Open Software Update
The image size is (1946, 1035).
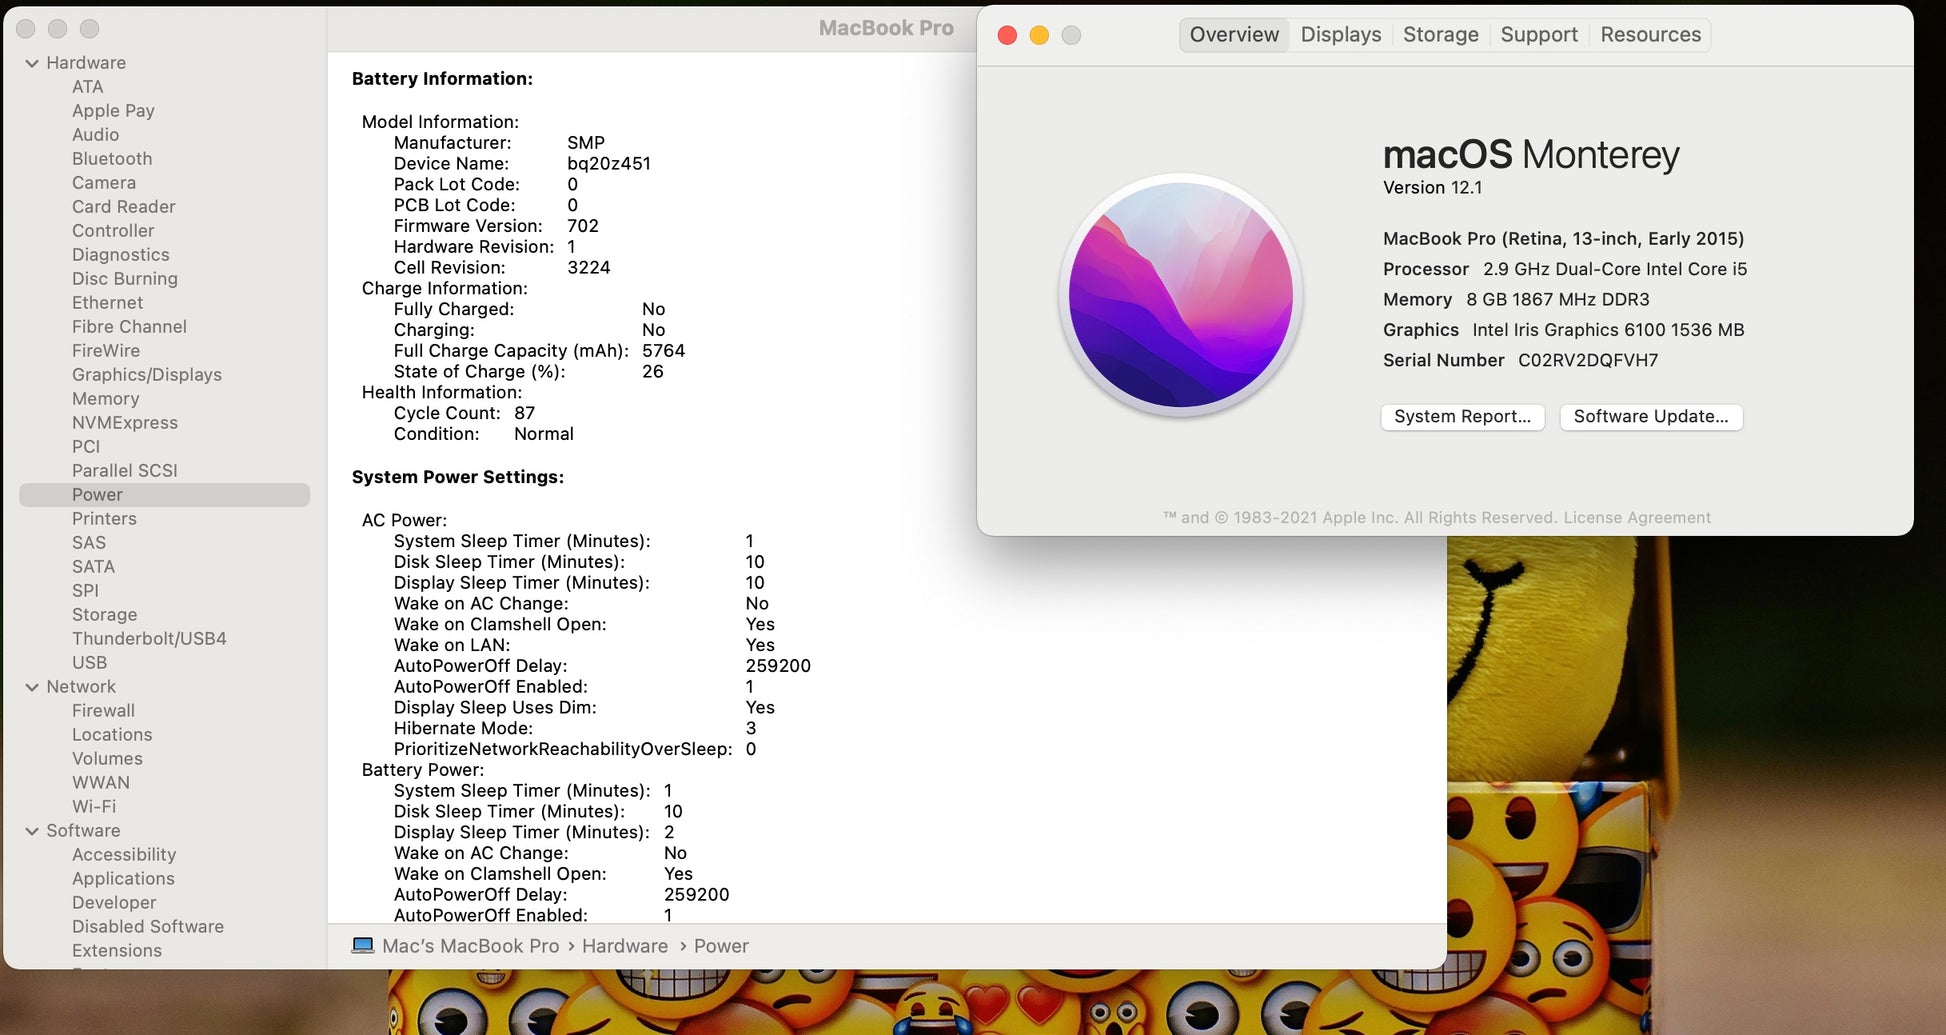[1650, 417]
